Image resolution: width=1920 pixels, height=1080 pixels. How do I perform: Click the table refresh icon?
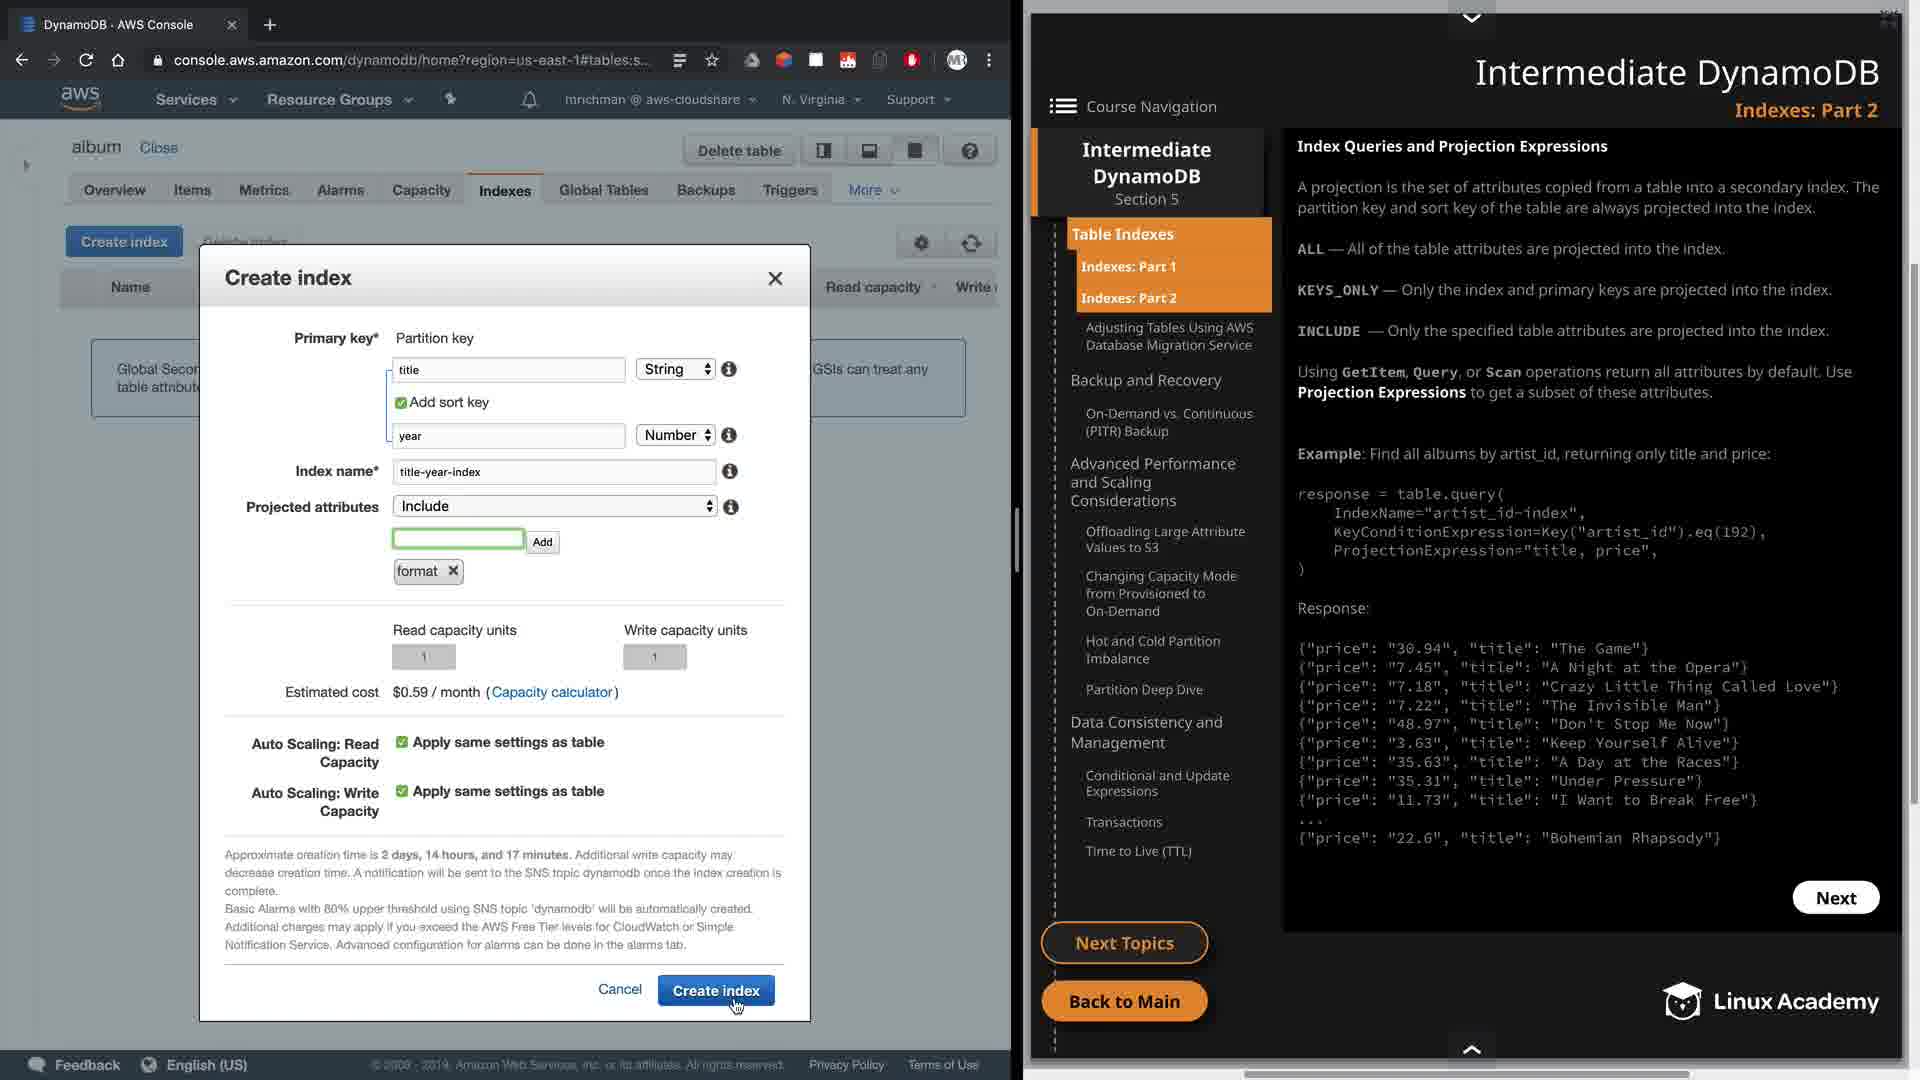coord(971,243)
